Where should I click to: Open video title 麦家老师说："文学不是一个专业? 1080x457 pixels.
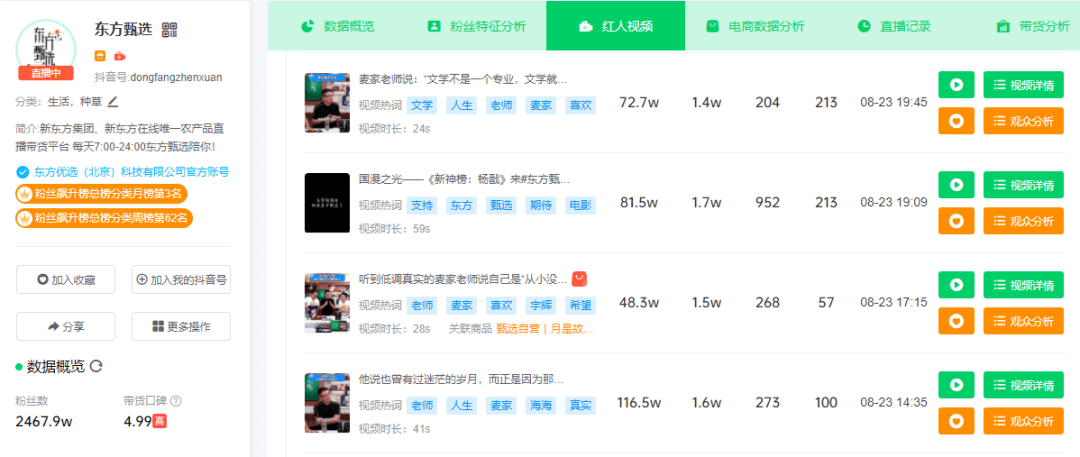(x=463, y=80)
